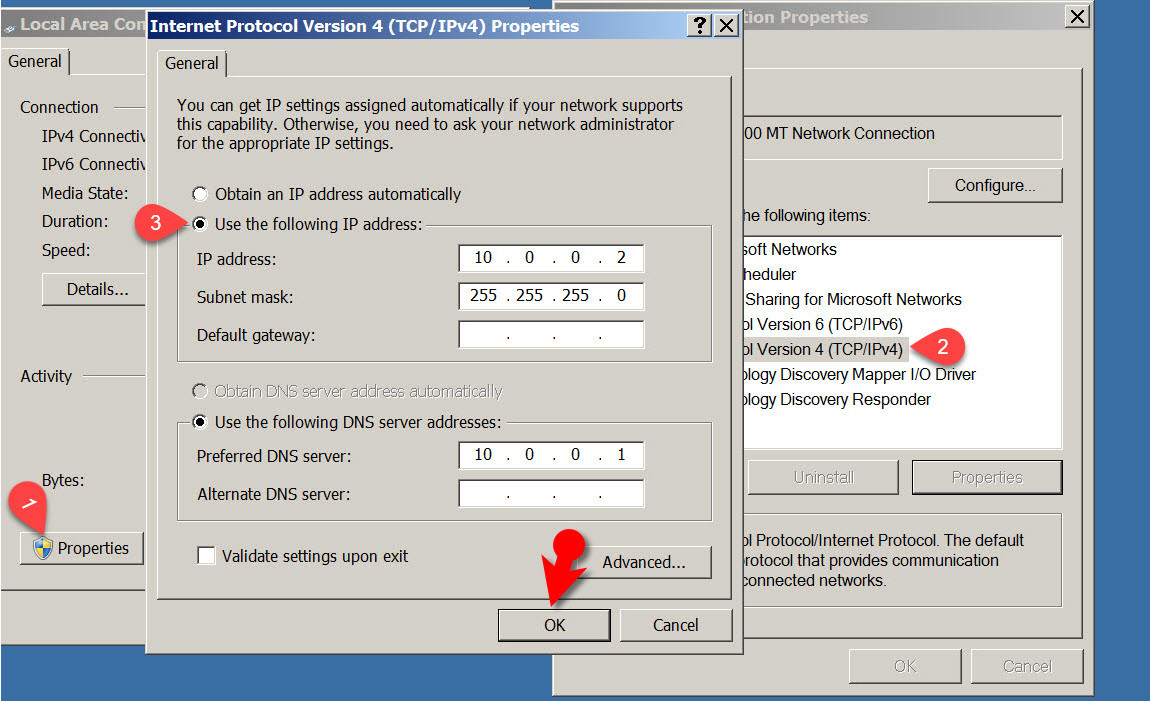Open the Advanced settings button
This screenshot has height=701, width=1150.
(644, 562)
